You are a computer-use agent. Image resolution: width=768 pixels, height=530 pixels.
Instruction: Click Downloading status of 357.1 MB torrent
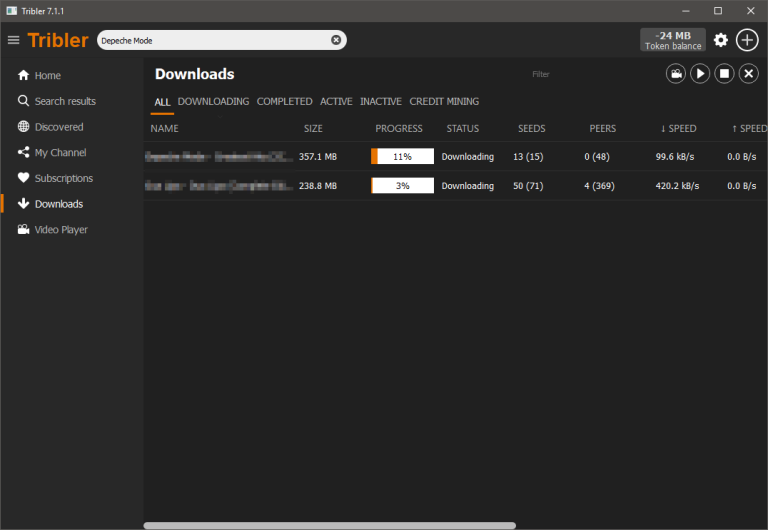[467, 157]
